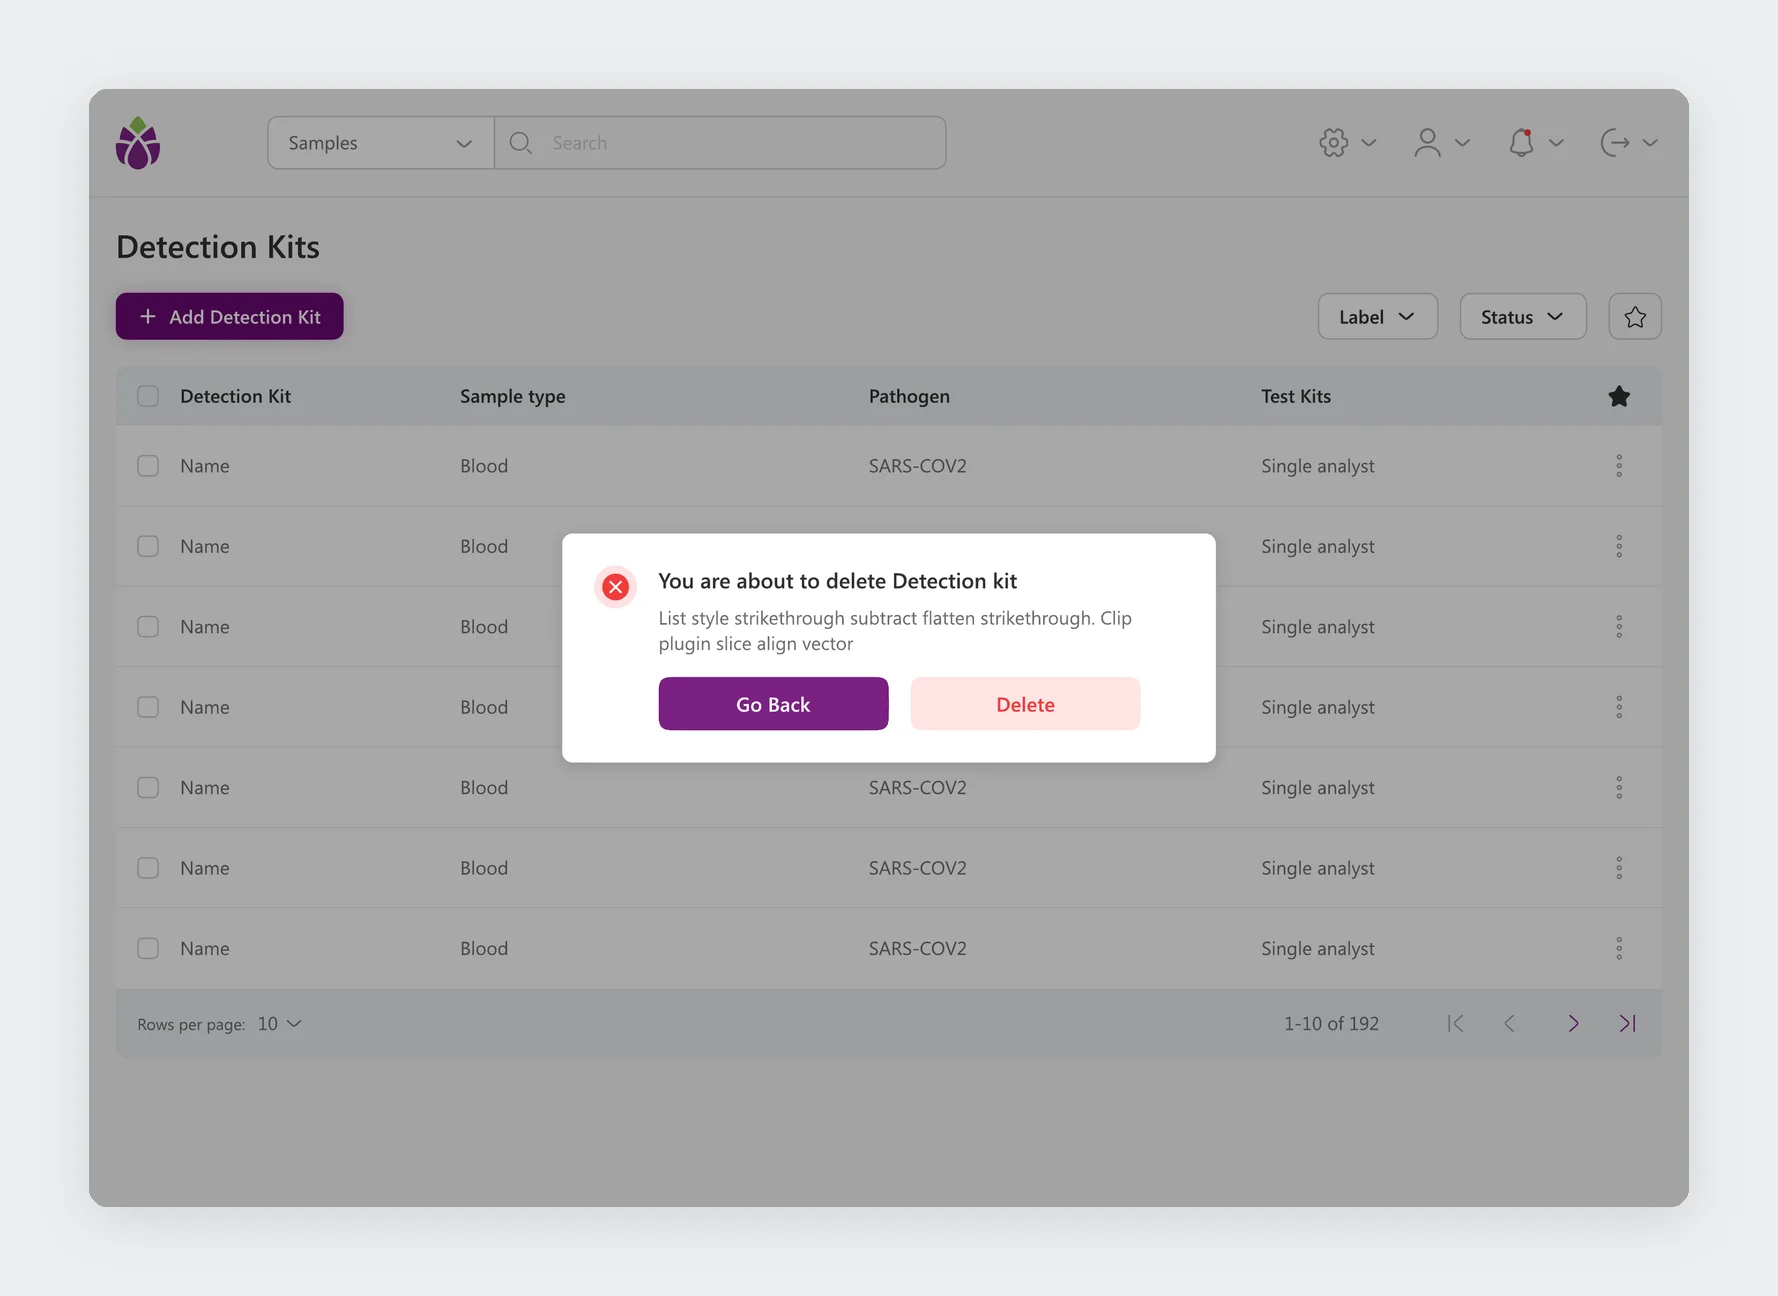Screen dimensions: 1778x1296
Task: Expand the chevron beside user icon
Action: (x=1462, y=143)
